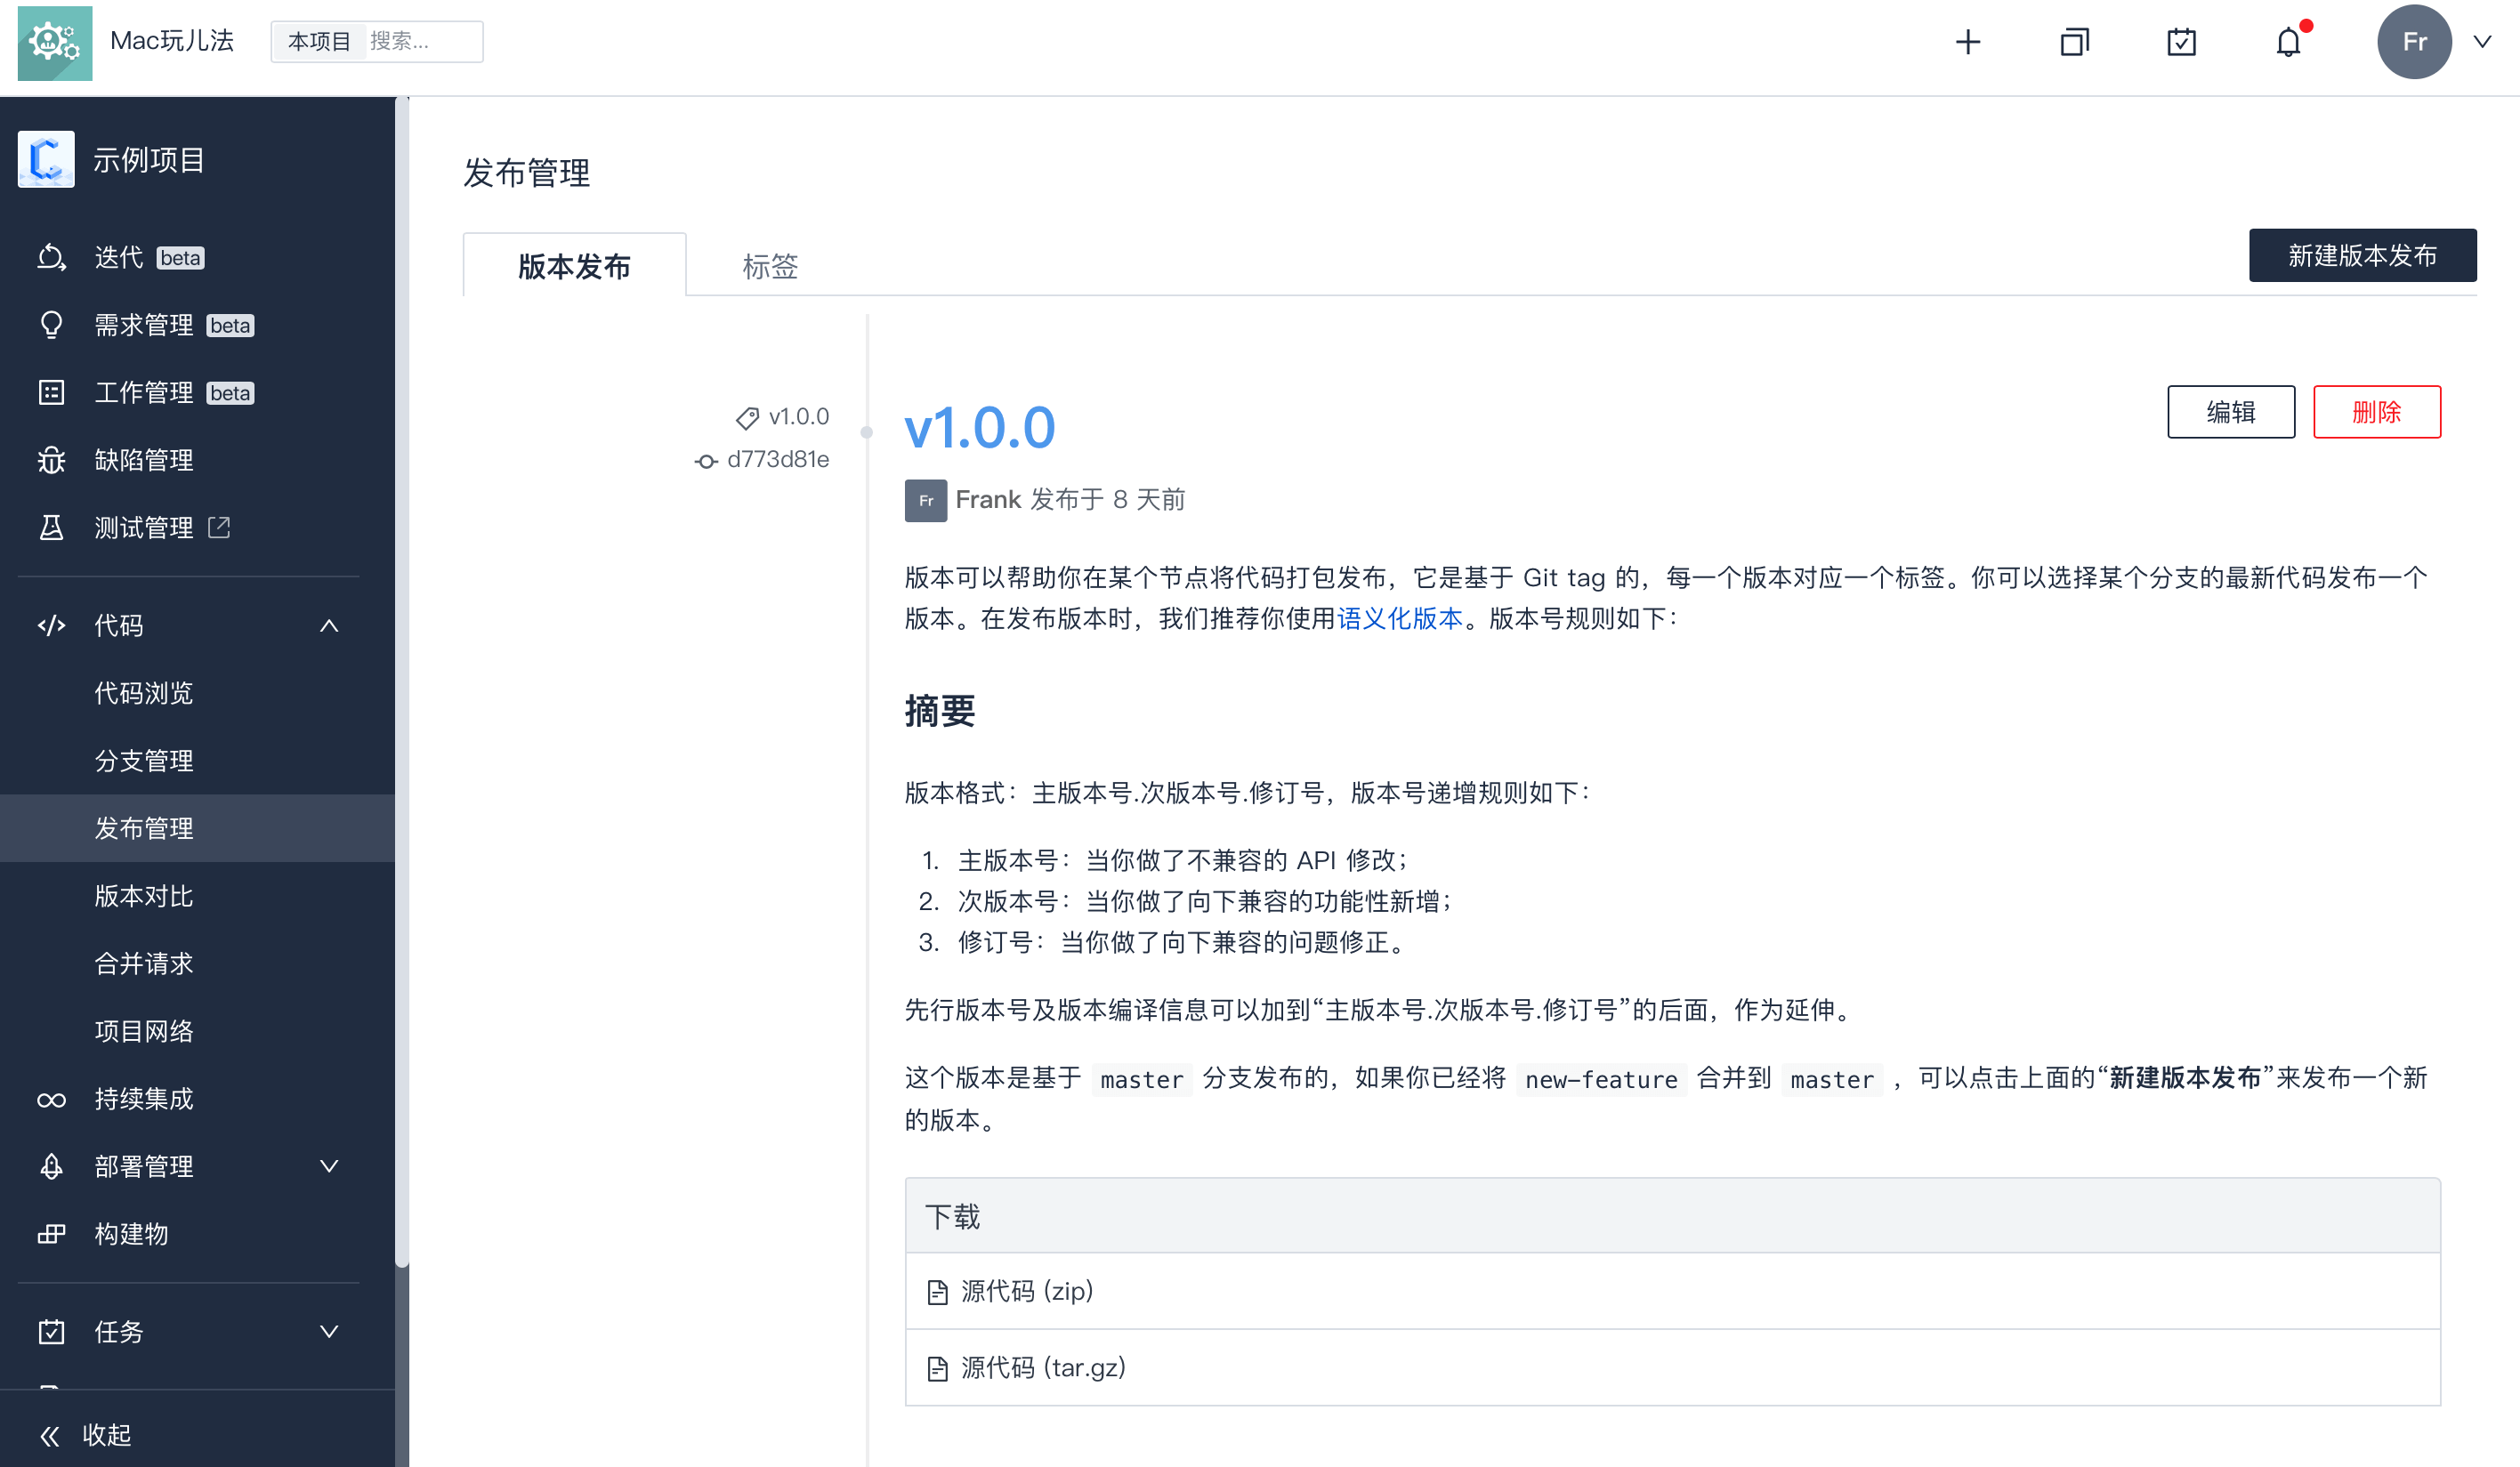Click the d773d81e commit hash
The image size is (2520, 1467).
point(778,459)
